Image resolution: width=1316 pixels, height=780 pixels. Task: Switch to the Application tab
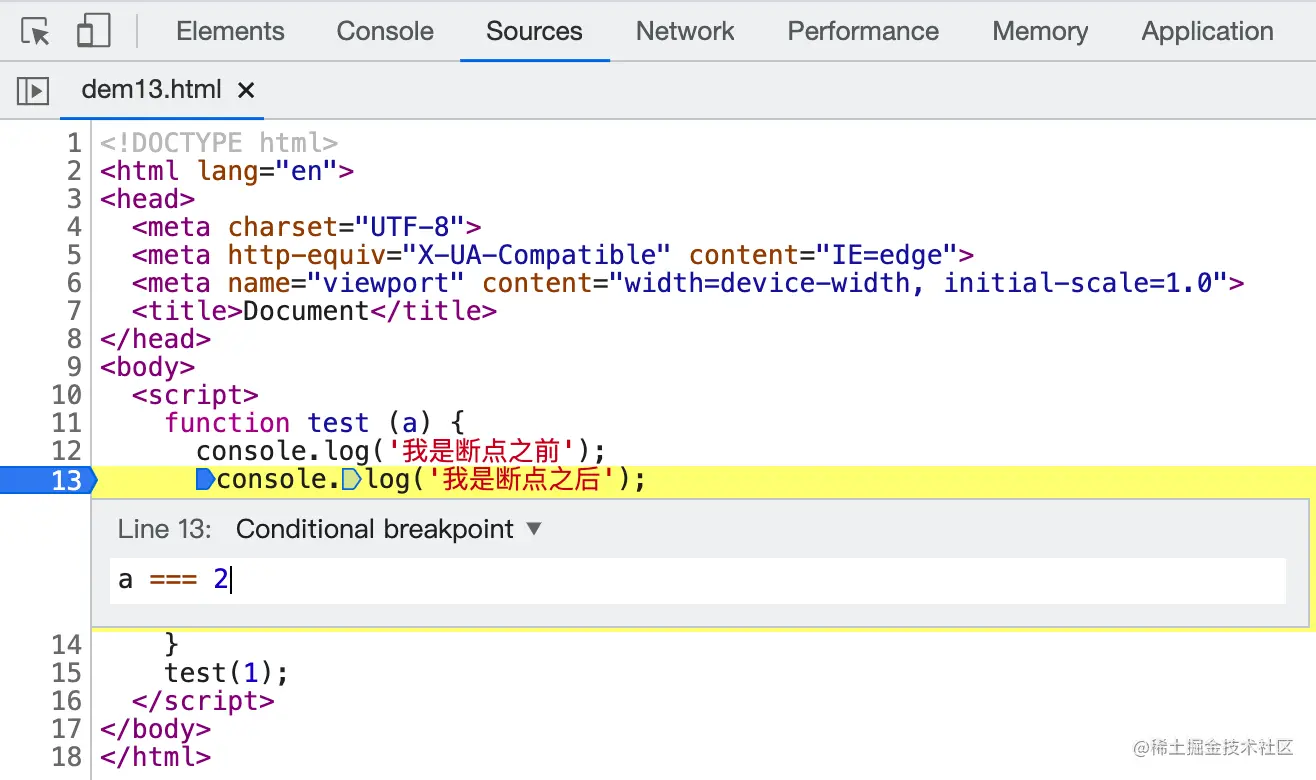pyautogui.click(x=1208, y=31)
